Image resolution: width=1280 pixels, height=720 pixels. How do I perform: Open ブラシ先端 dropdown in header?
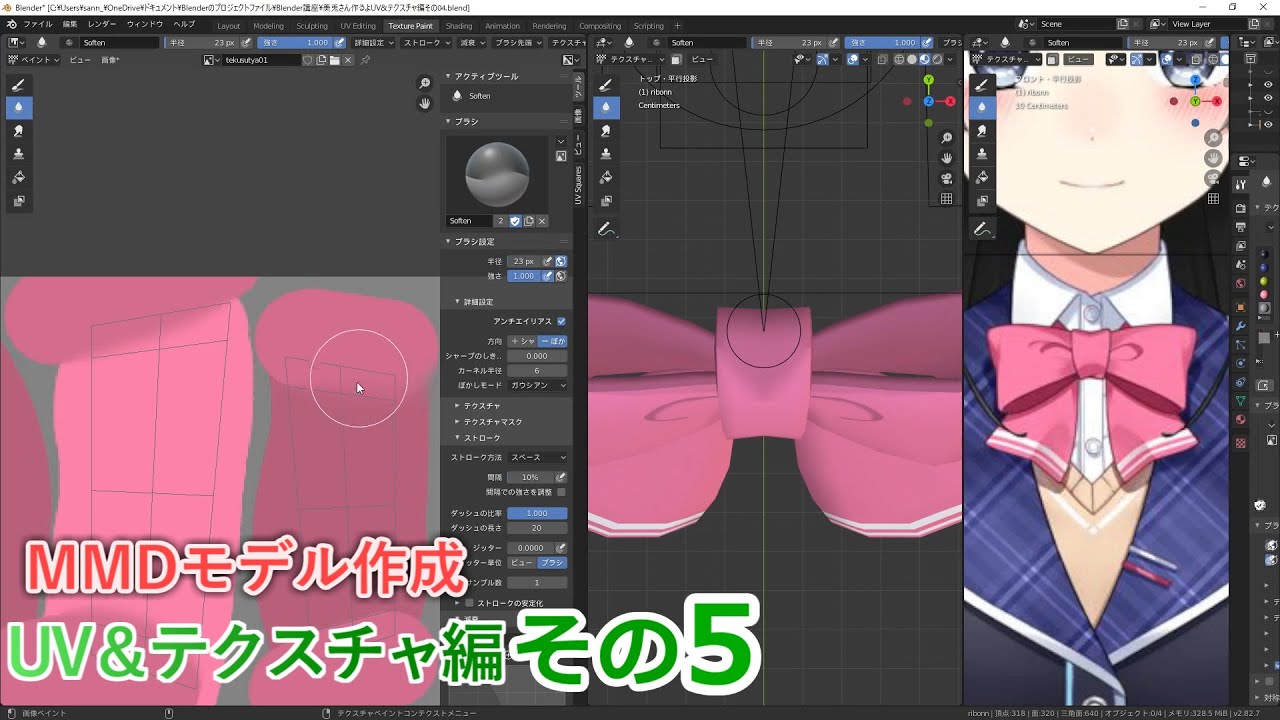click(x=519, y=42)
